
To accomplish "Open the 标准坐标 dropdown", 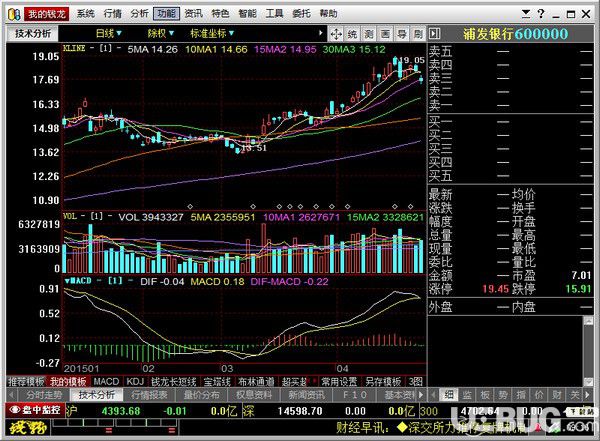I will click(212, 34).
